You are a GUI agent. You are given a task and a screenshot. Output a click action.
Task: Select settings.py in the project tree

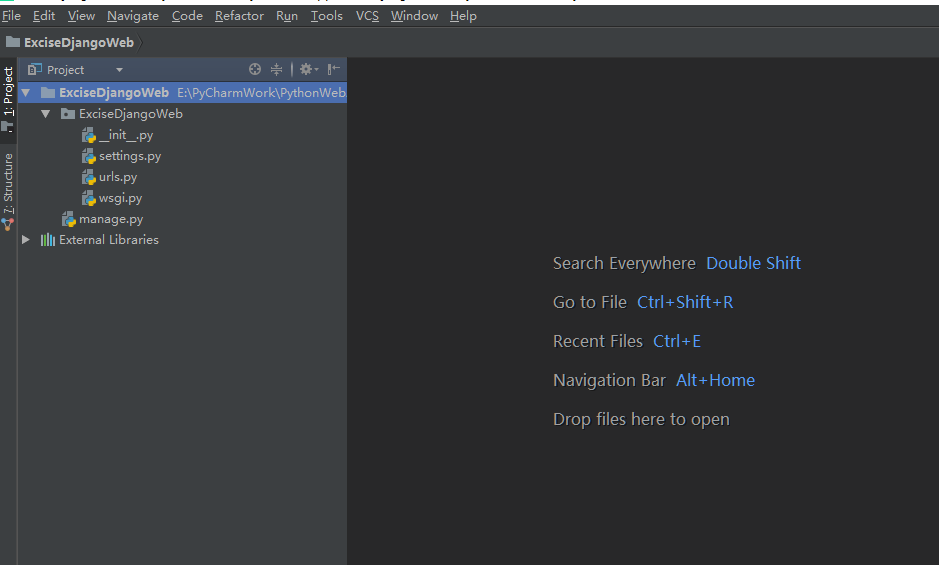coord(130,156)
